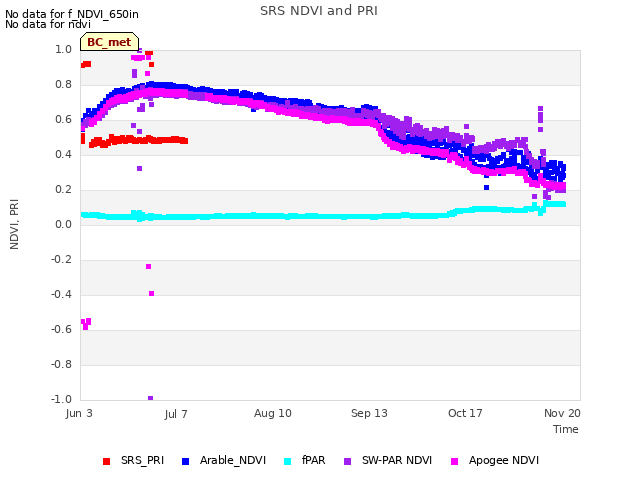Click the -0.8 y-axis tick label

click(61, 364)
